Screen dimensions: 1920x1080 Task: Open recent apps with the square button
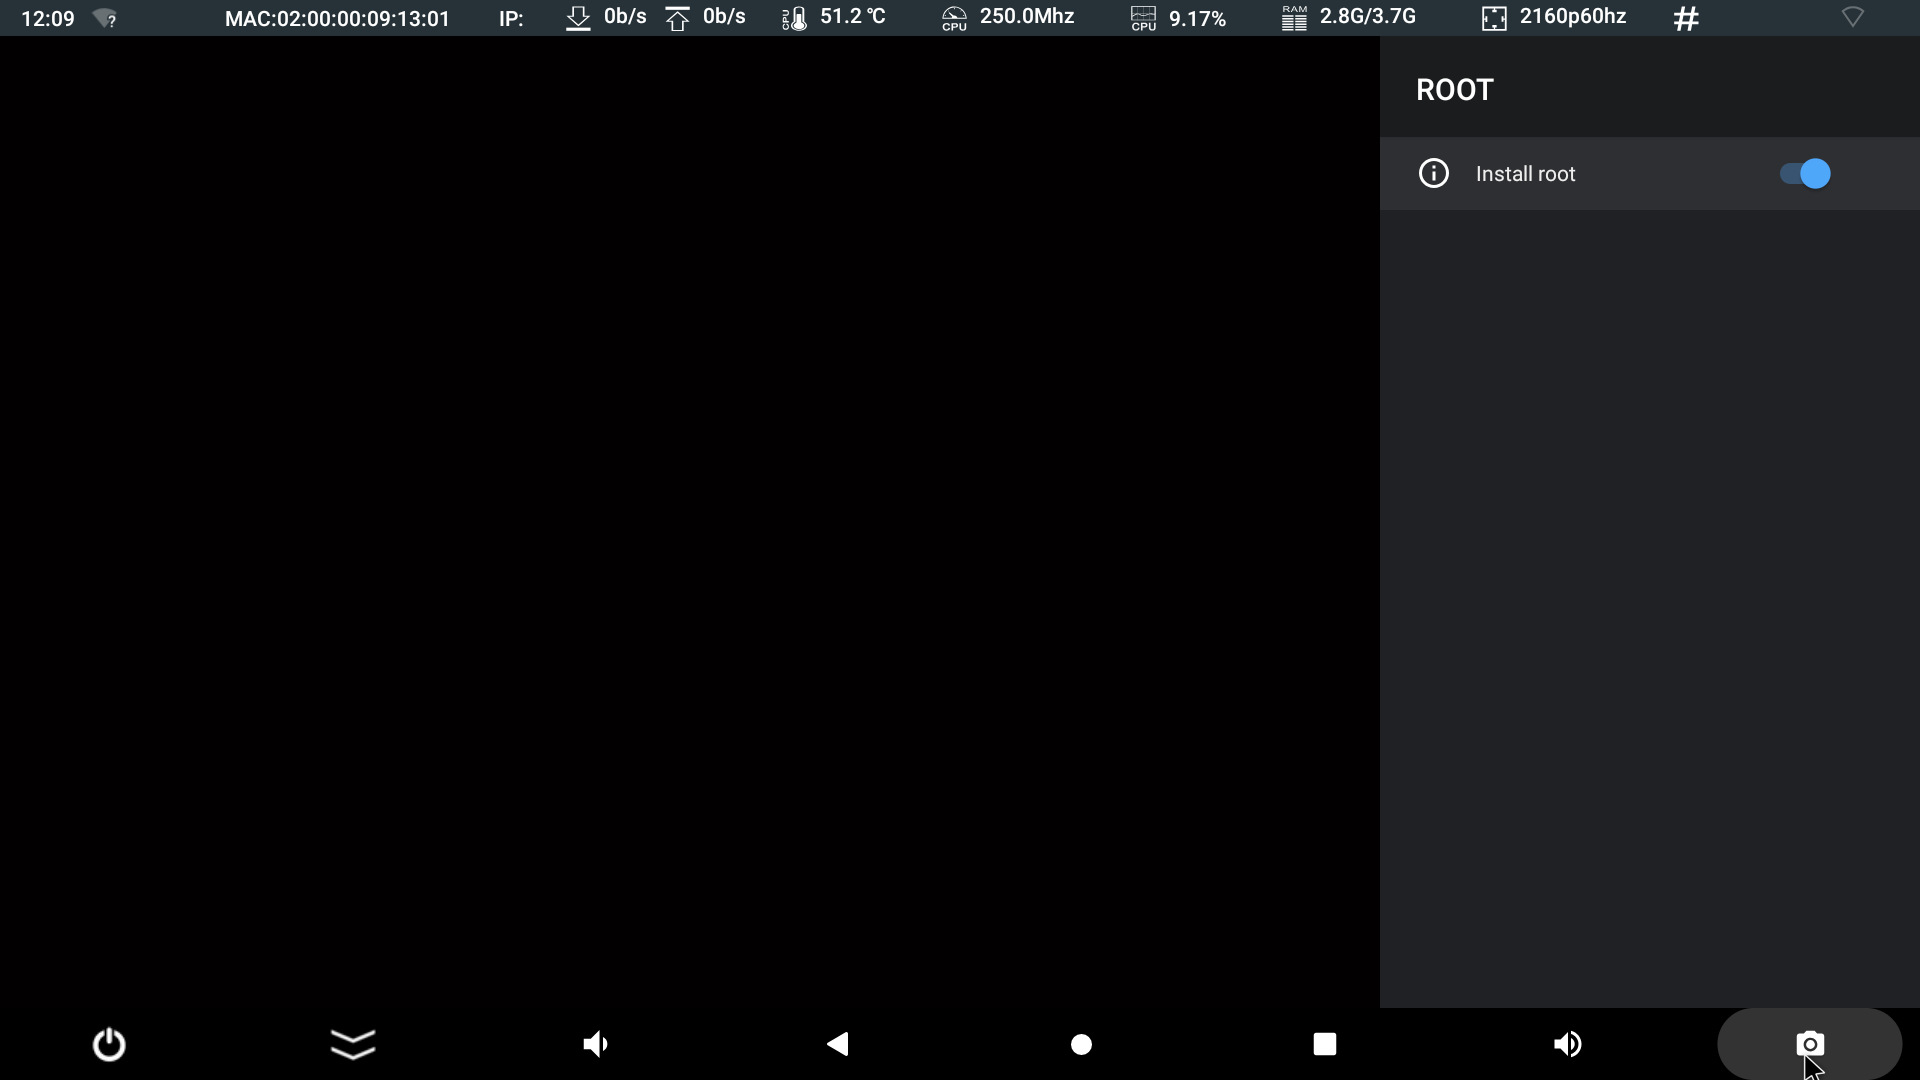(1325, 1044)
